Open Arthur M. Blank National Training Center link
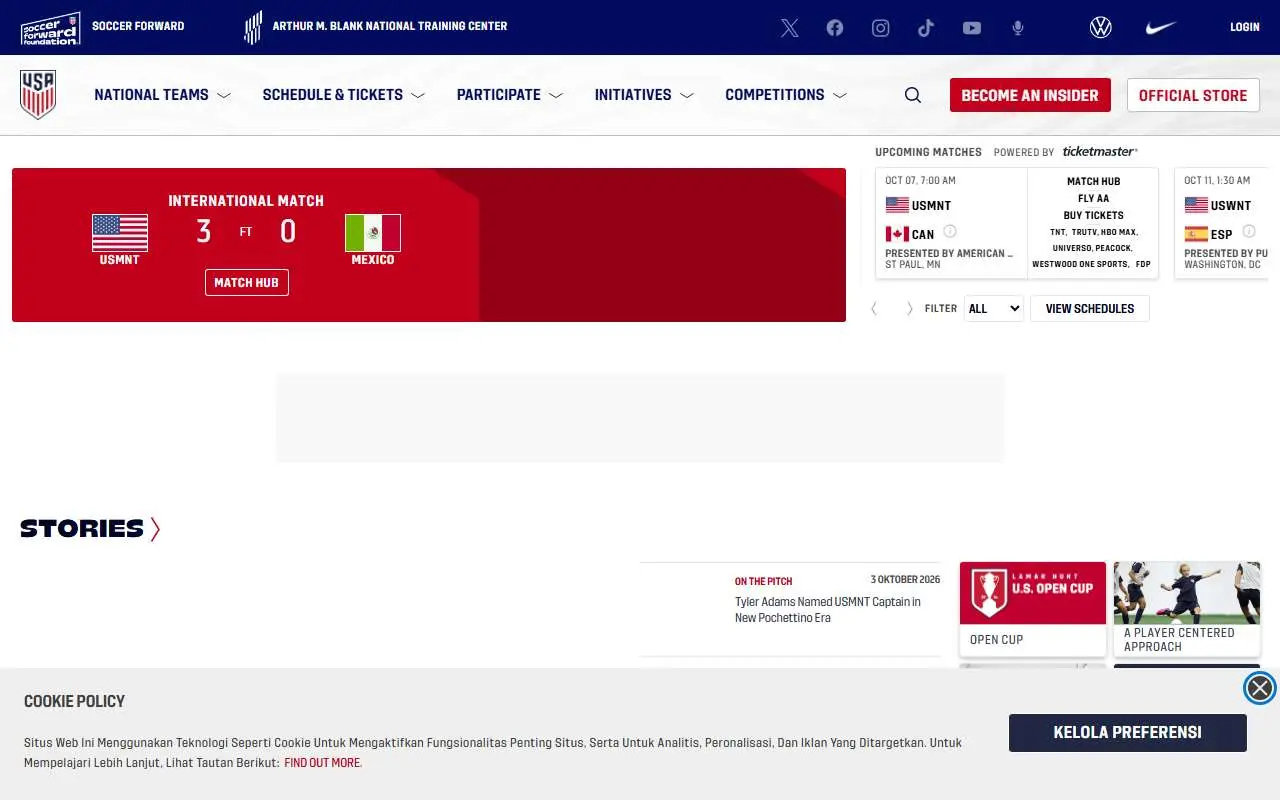 390,26
